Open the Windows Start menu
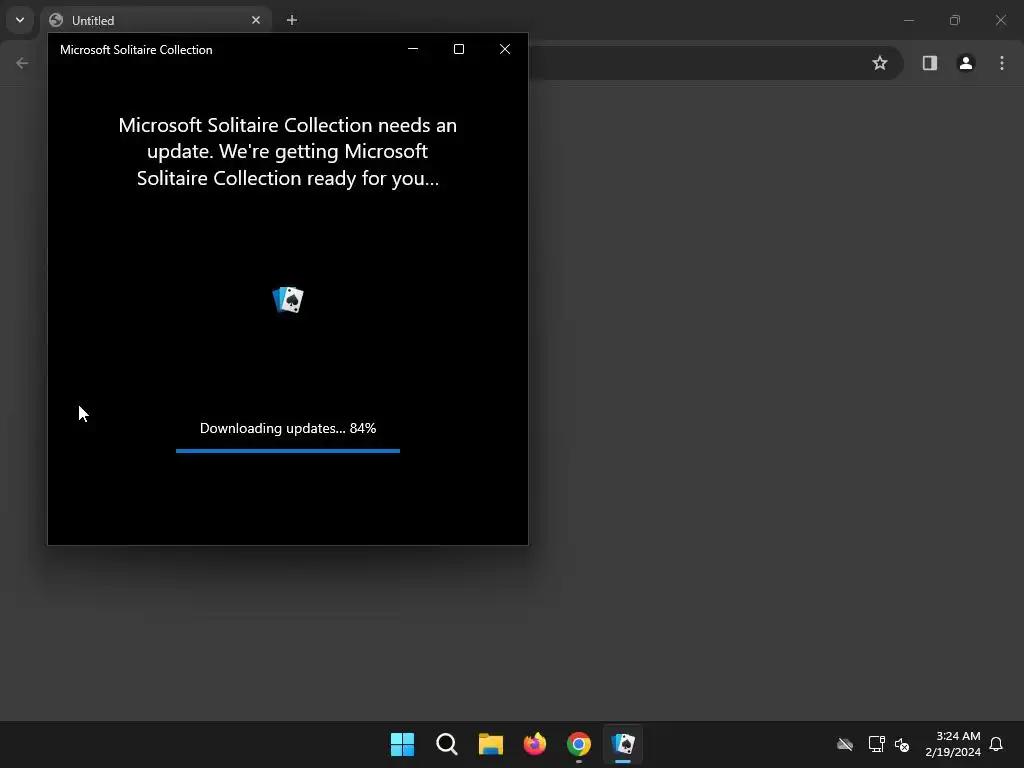This screenshot has height=768, width=1024. coord(402,744)
